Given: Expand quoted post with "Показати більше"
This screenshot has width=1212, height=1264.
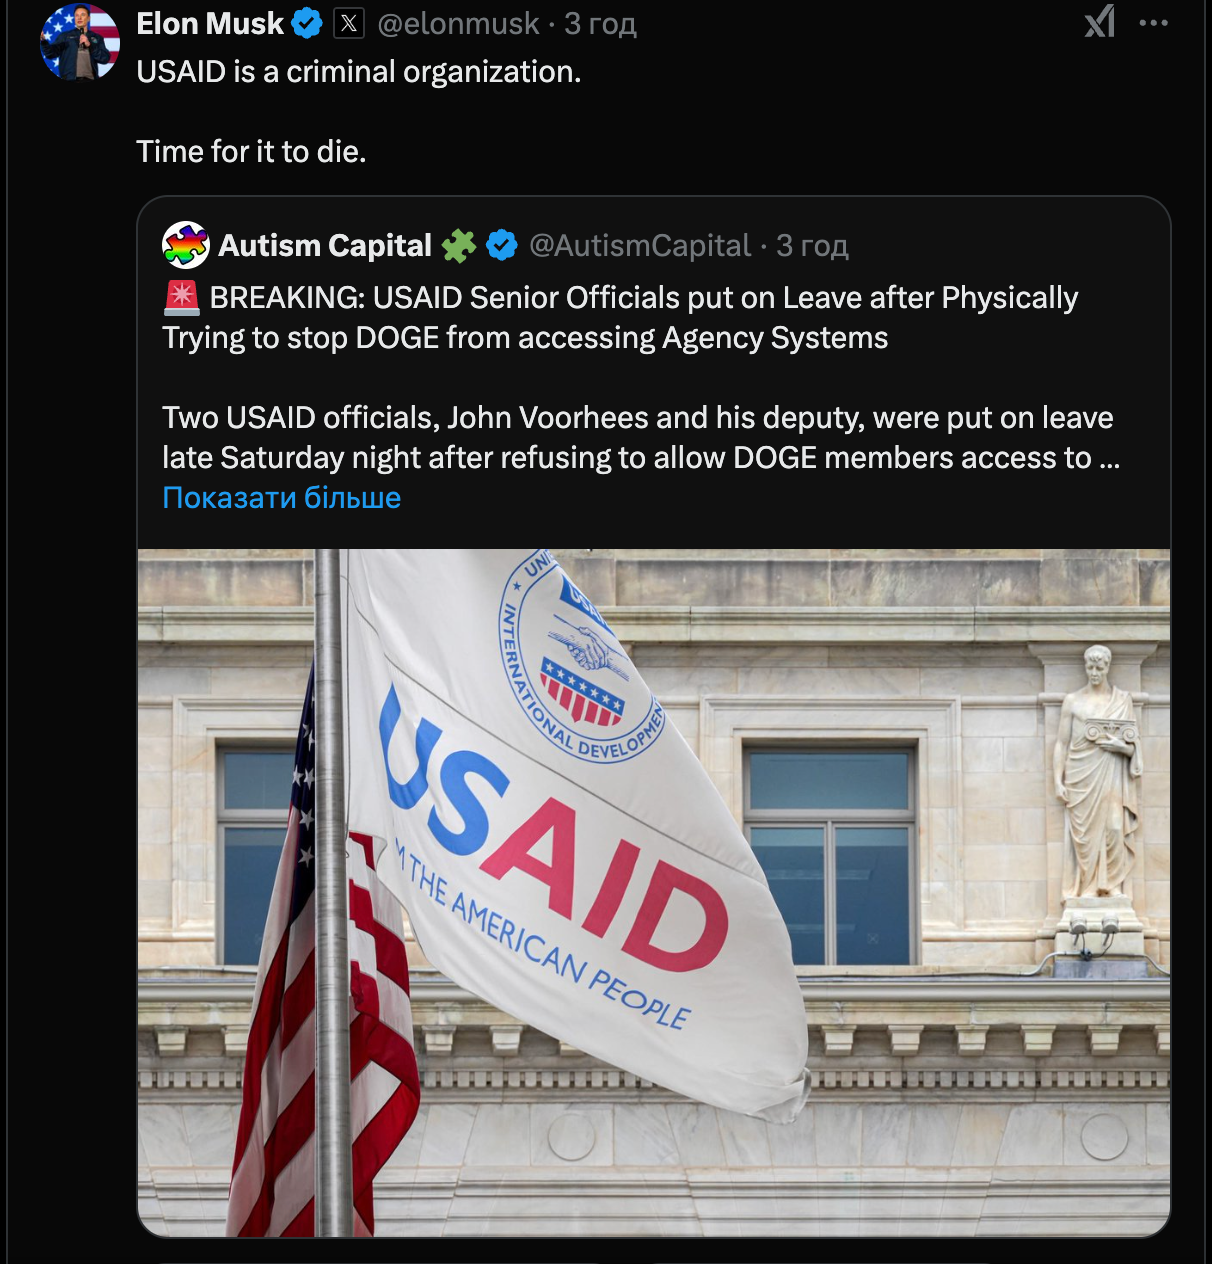Looking at the screenshot, I should click(x=281, y=498).
